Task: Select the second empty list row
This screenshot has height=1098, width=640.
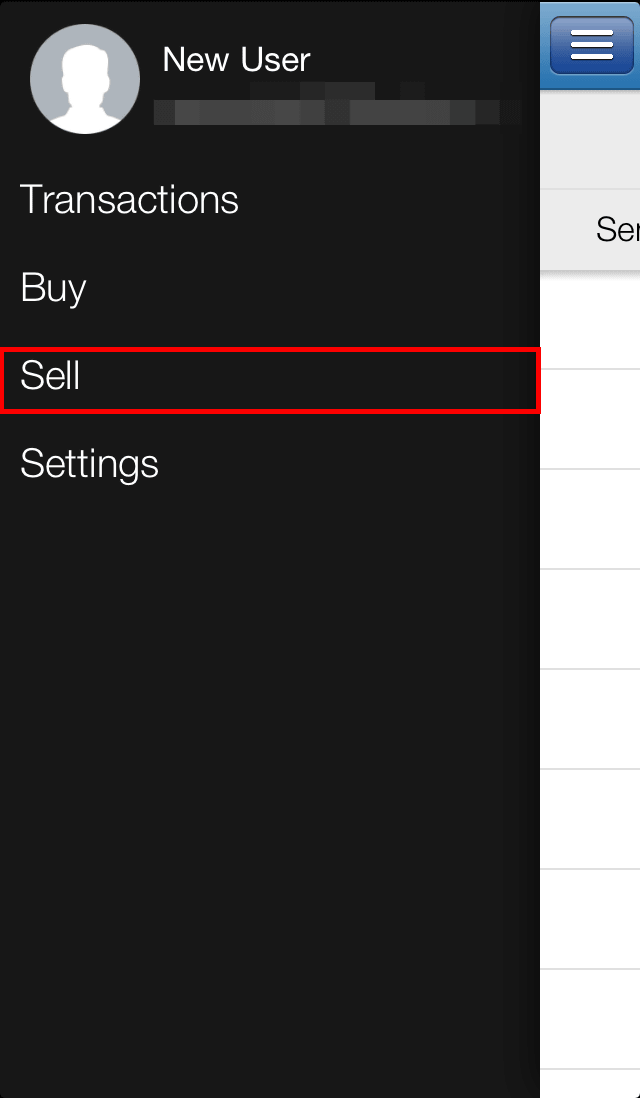Action: (x=590, y=419)
